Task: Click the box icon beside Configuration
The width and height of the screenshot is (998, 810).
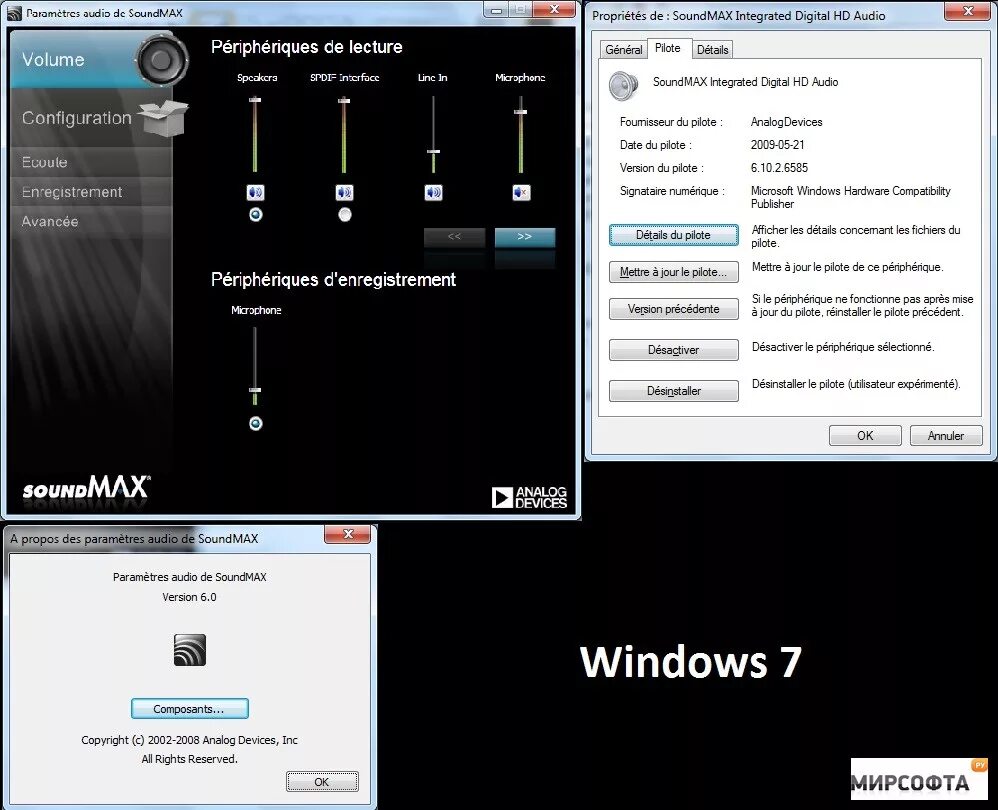Action: pos(164,118)
